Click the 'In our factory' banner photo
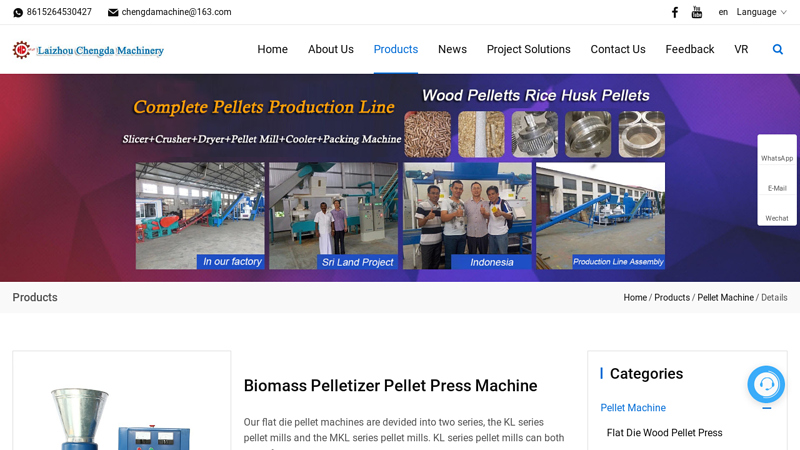The image size is (800, 450). 200,216
